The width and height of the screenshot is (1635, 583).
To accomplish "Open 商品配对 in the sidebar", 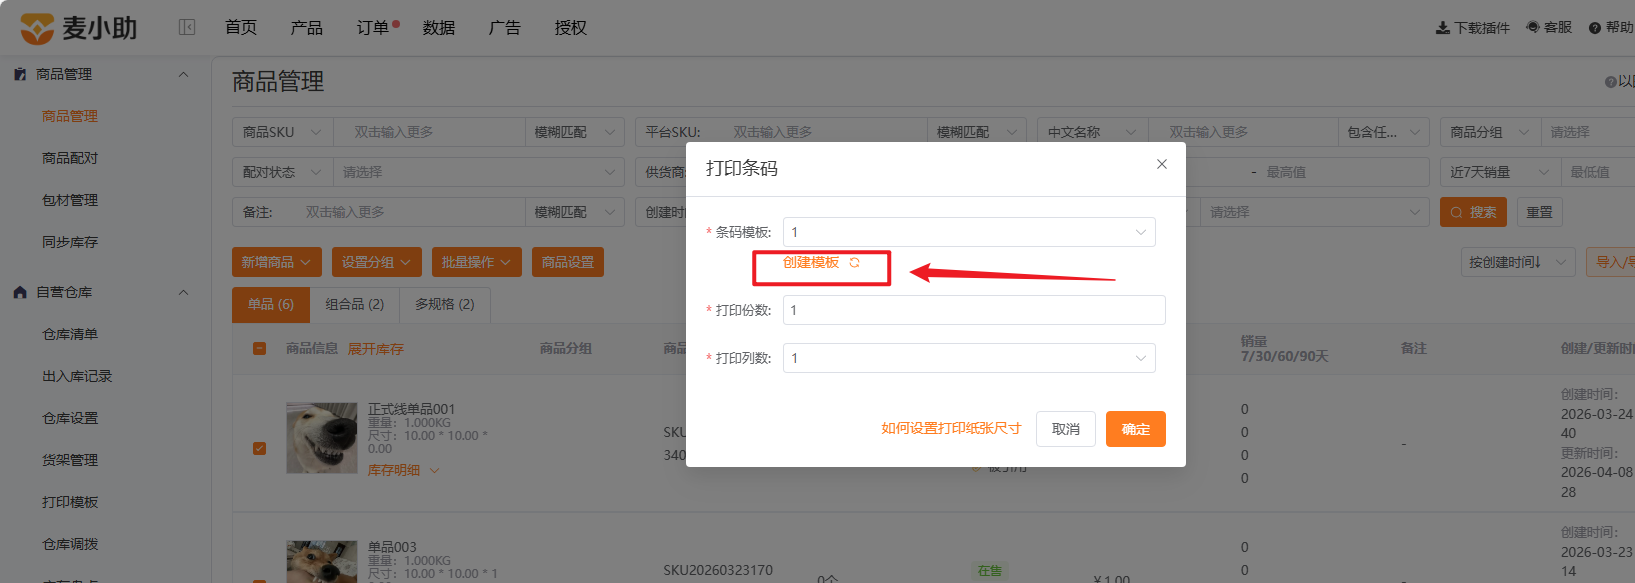I will (70, 158).
